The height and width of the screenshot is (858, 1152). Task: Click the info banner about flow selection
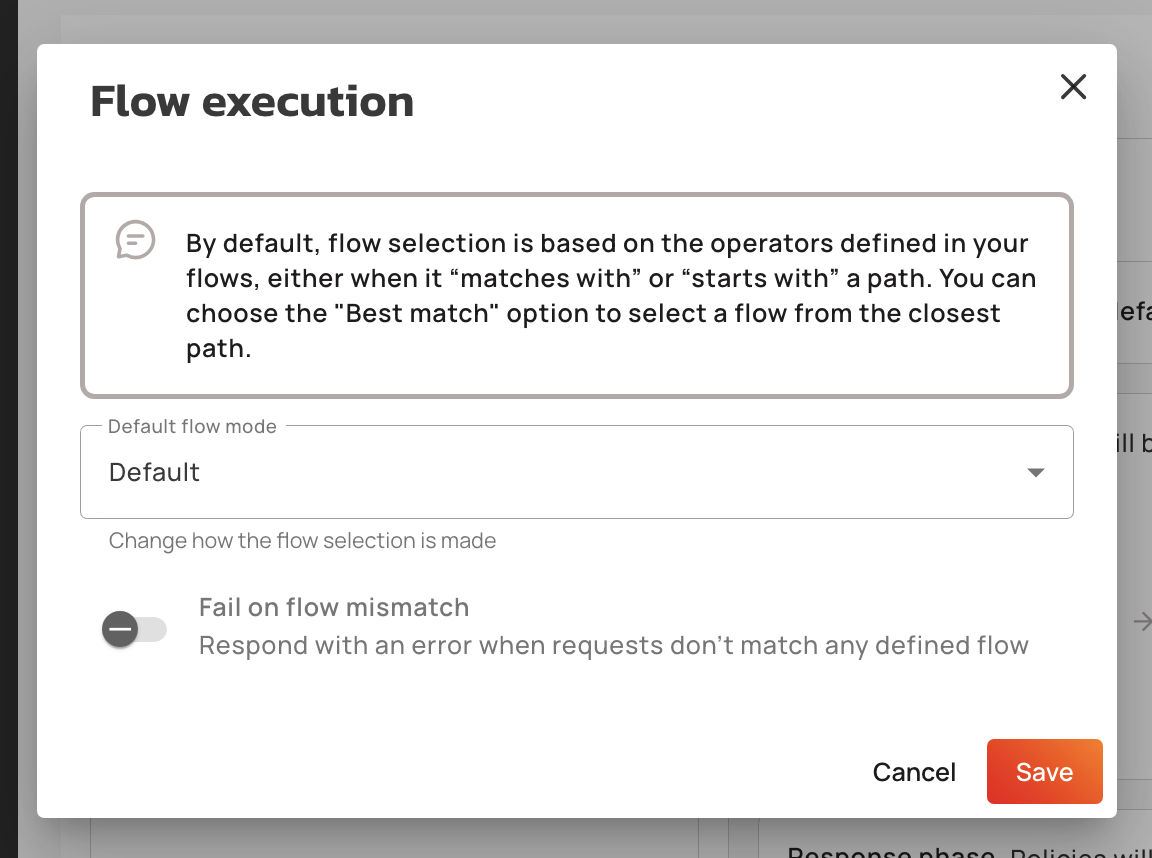[576, 295]
